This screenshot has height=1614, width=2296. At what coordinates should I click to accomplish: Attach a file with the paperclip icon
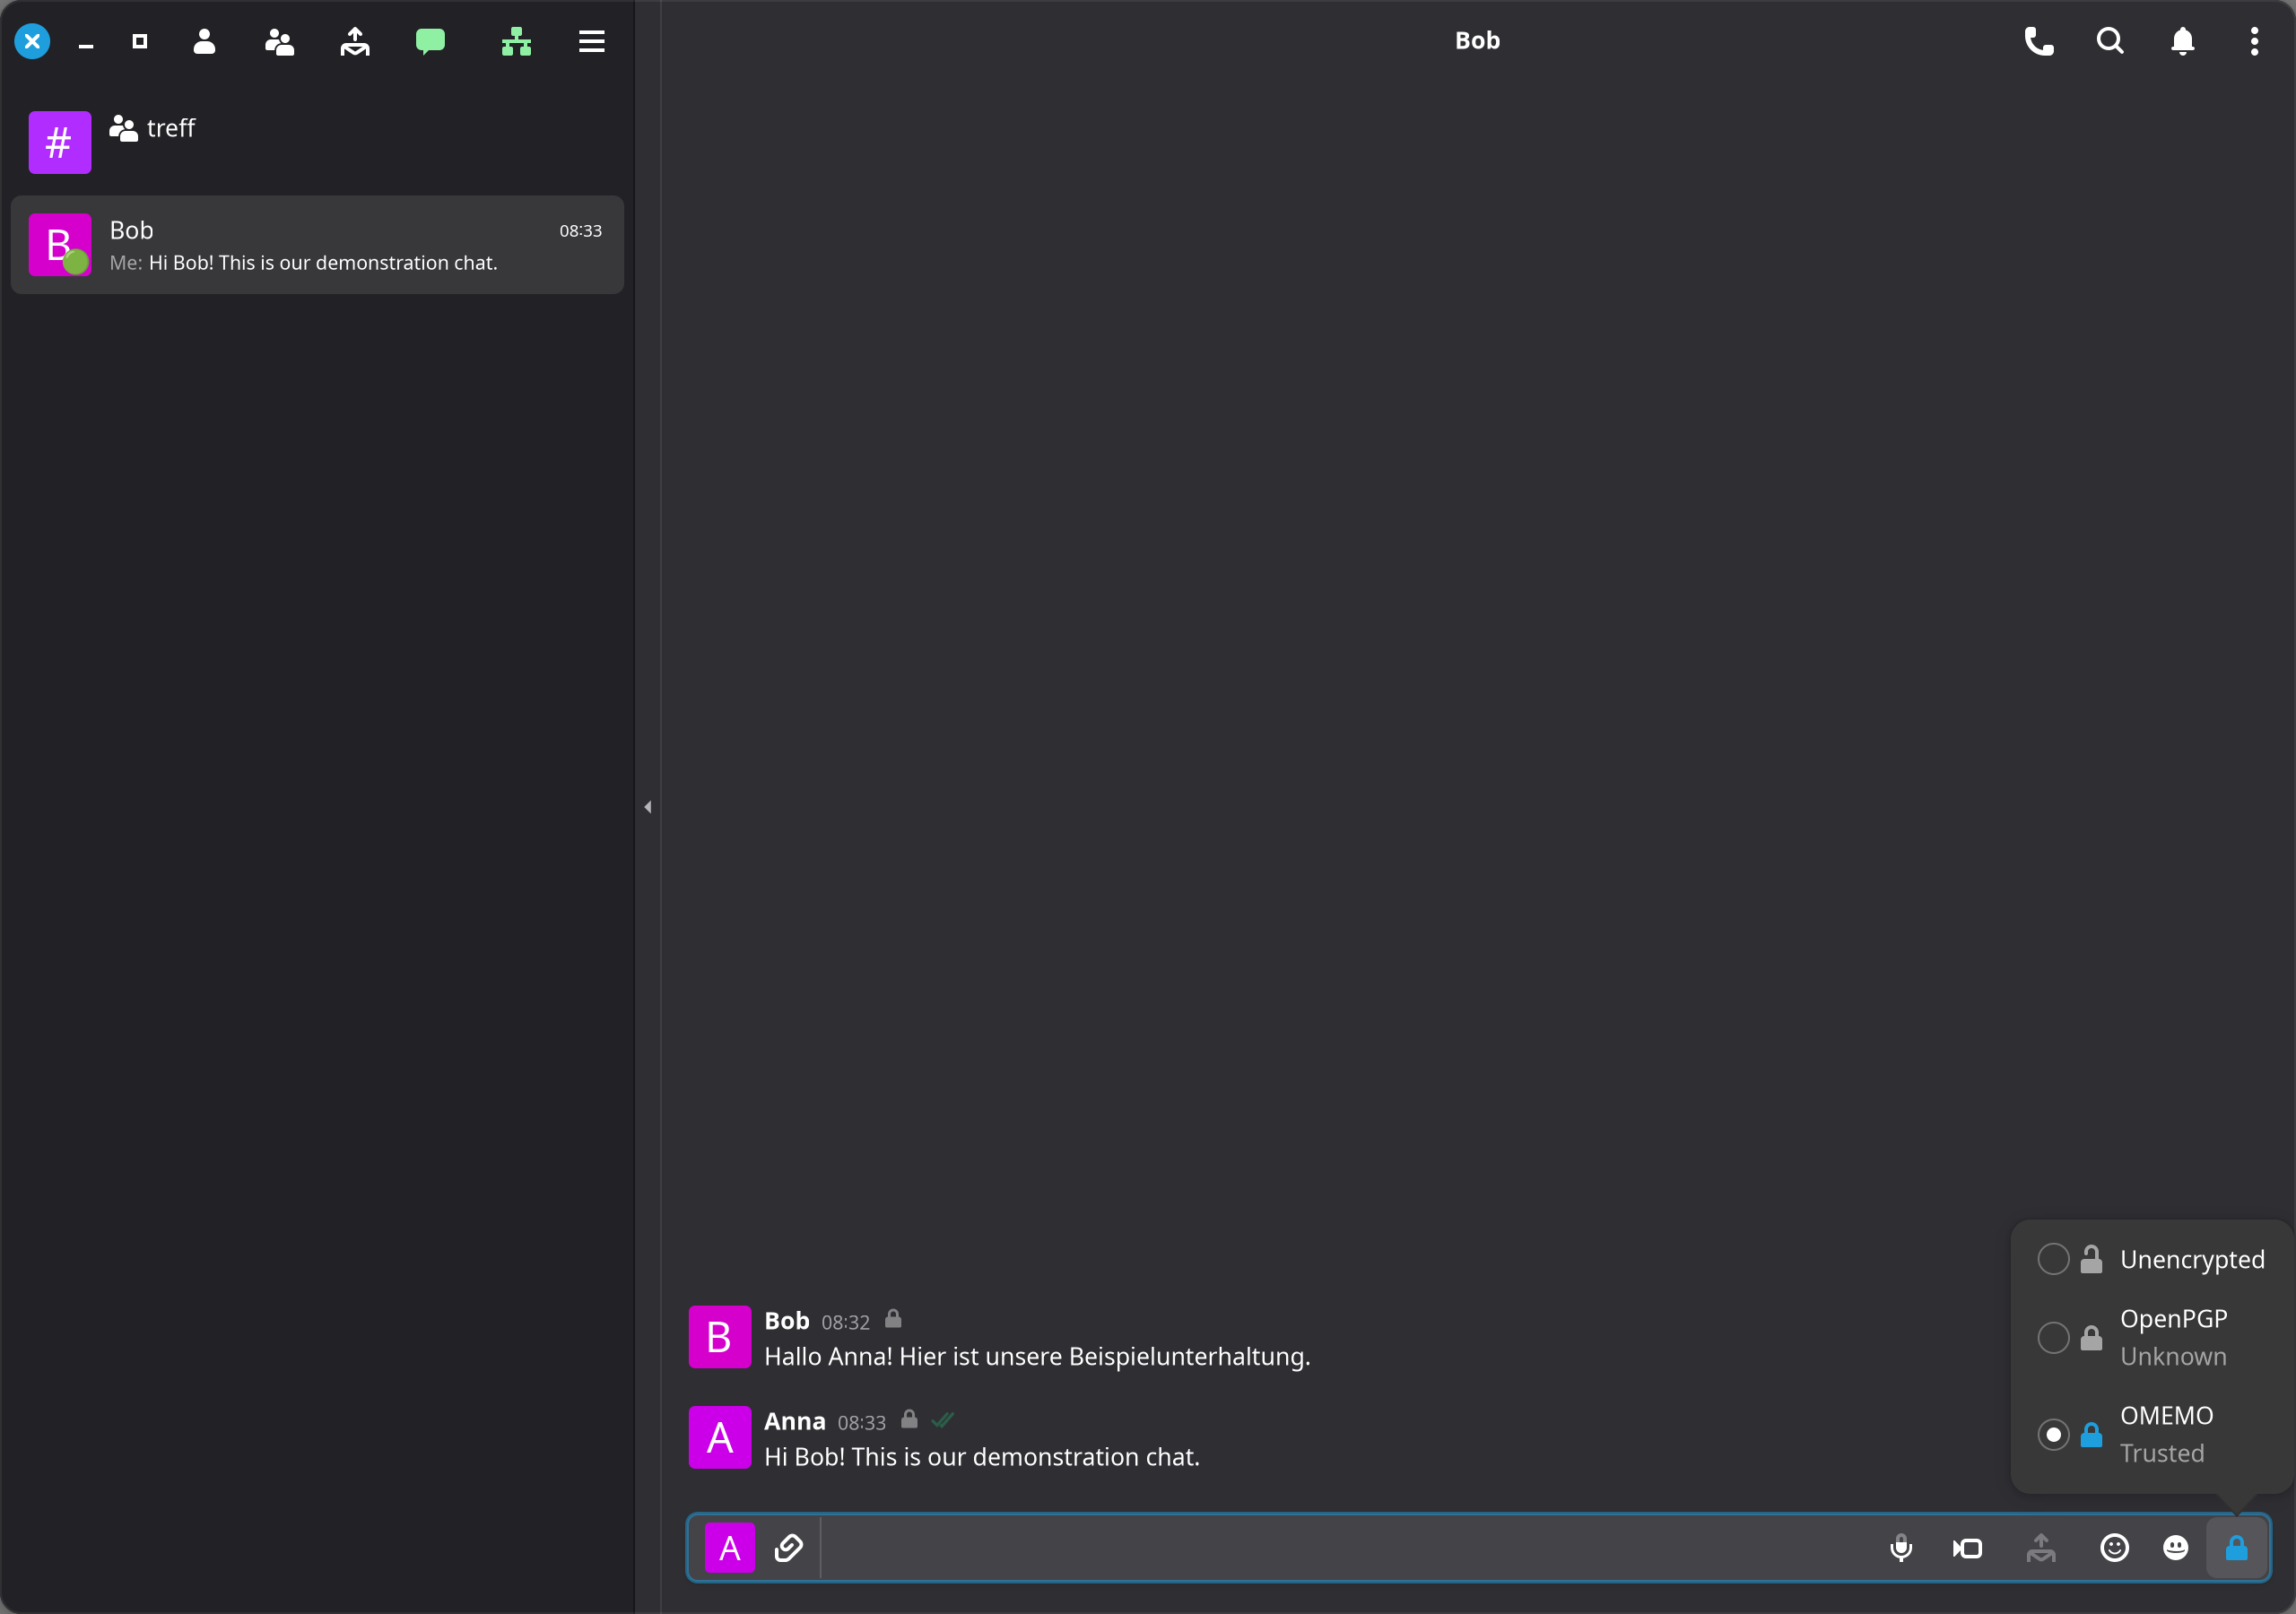click(789, 1548)
